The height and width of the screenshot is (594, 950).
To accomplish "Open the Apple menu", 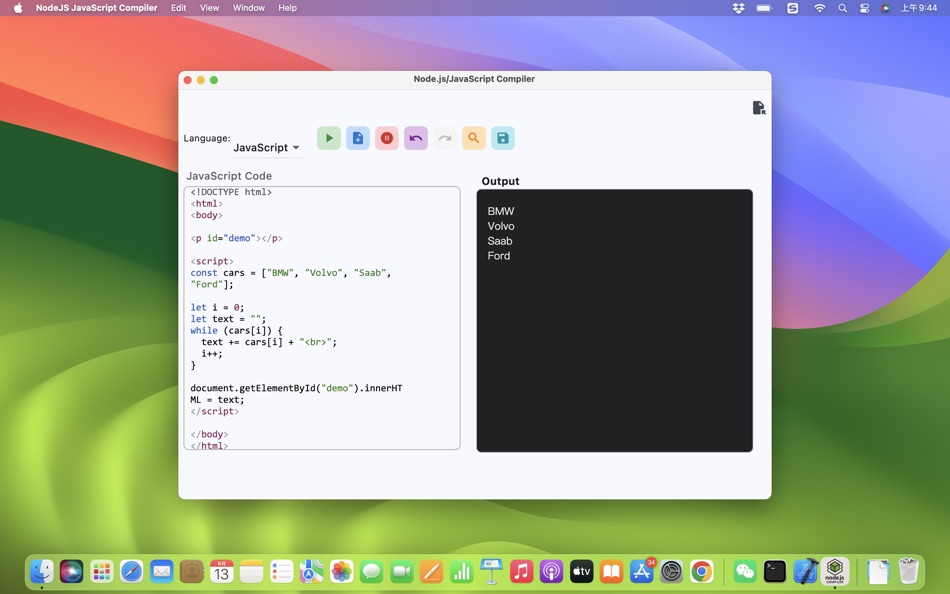I will (x=18, y=8).
